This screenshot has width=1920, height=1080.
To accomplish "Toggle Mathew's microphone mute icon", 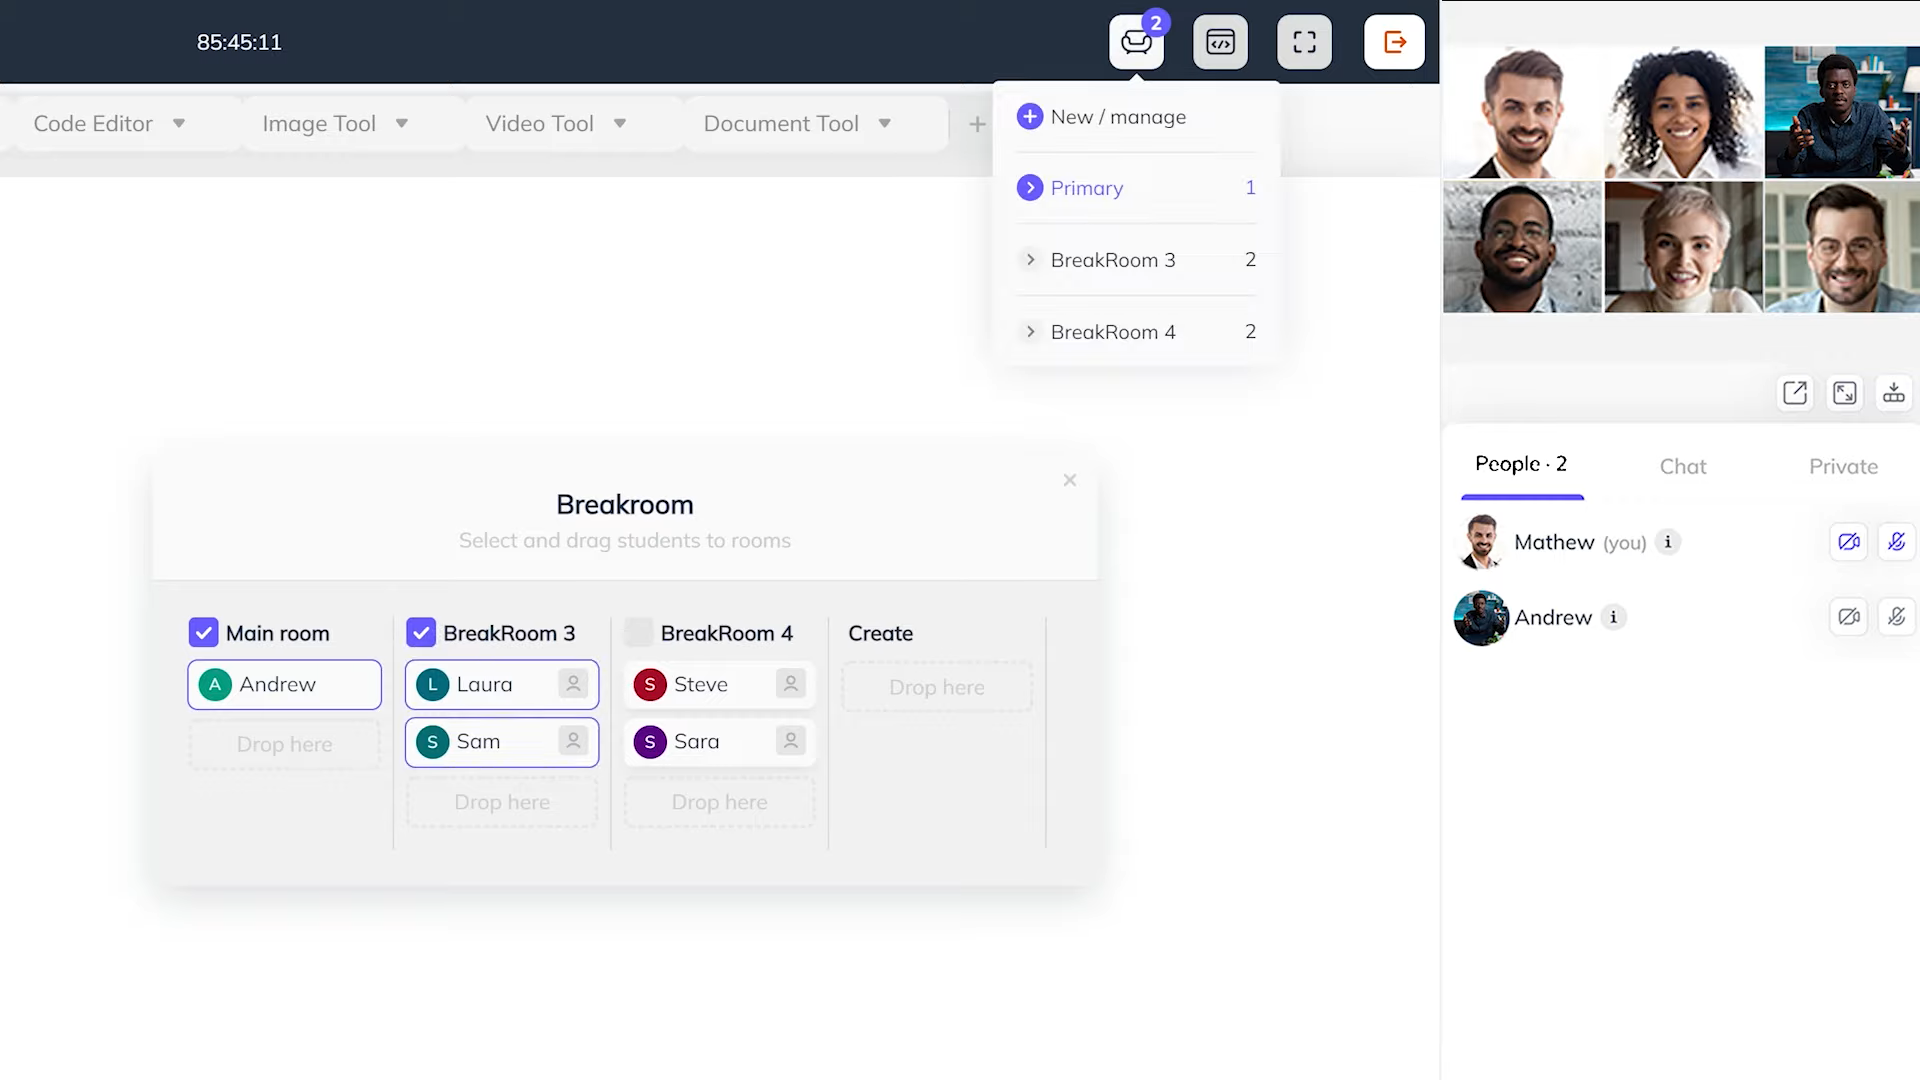I will 1896,542.
